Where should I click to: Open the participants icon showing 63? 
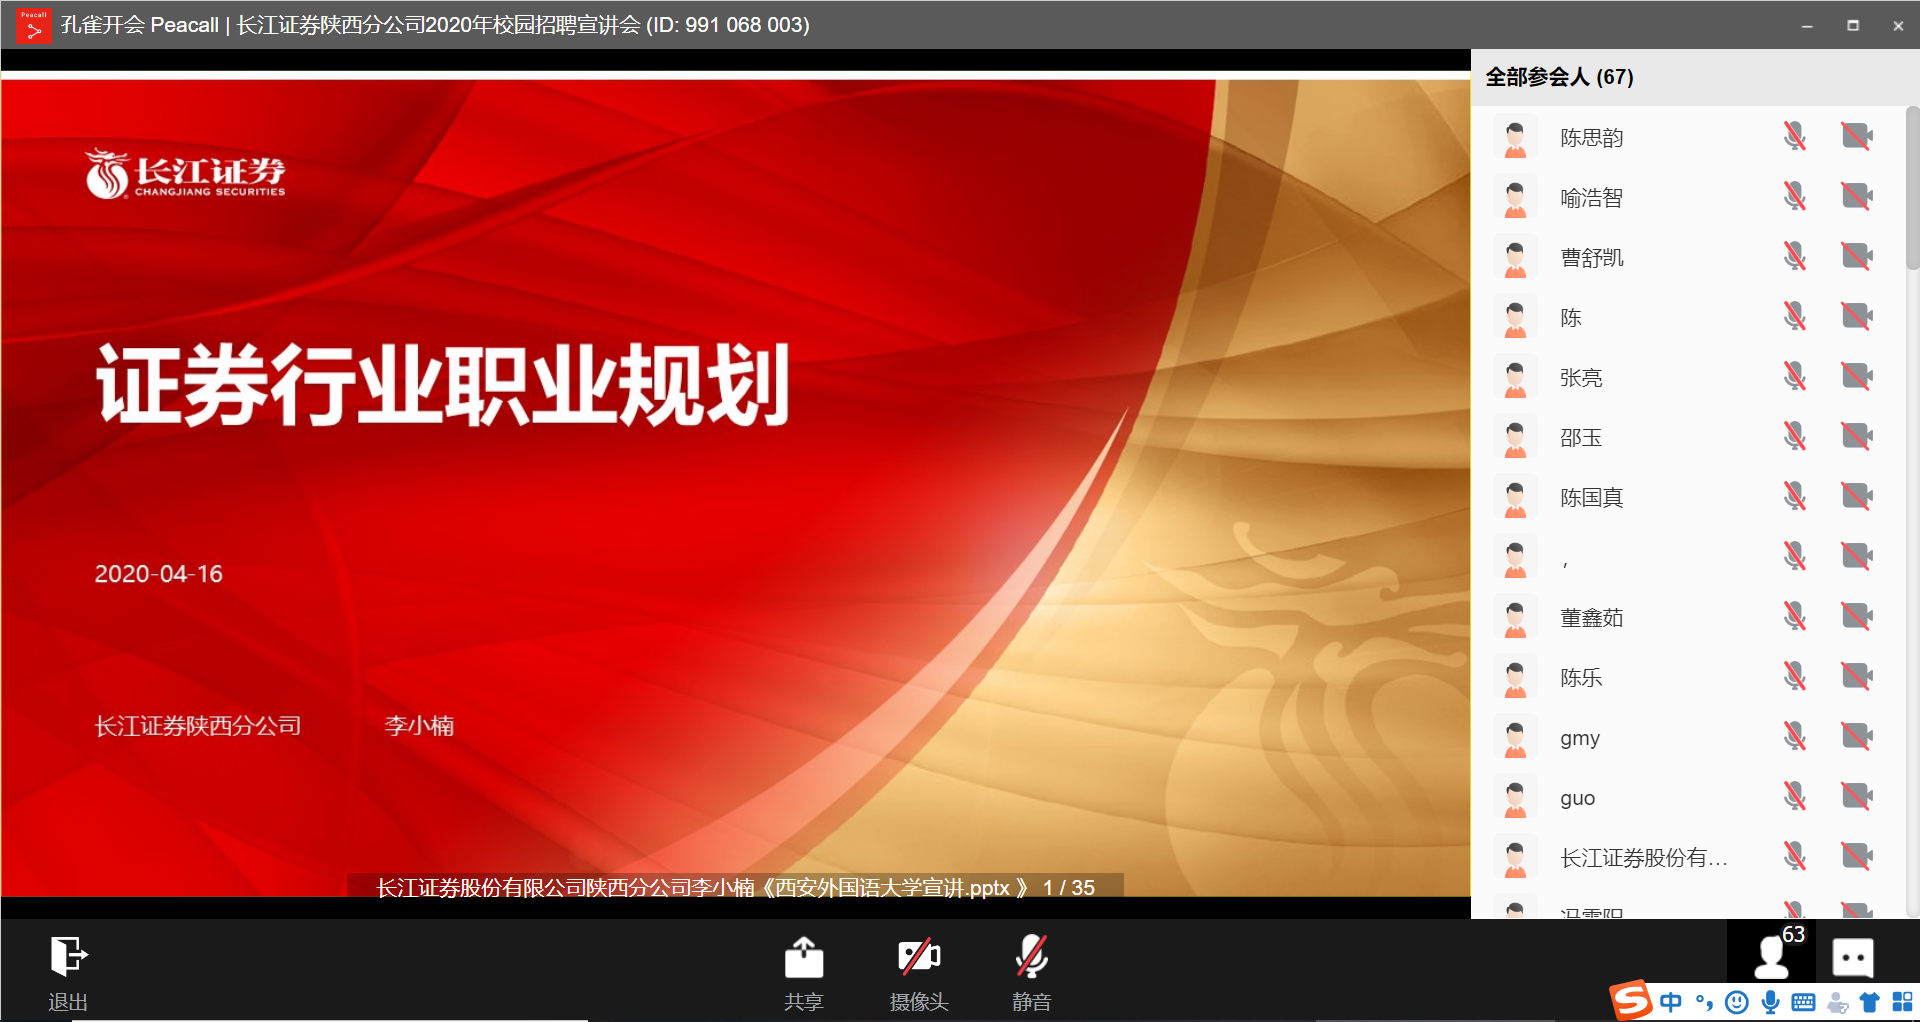(x=1772, y=953)
